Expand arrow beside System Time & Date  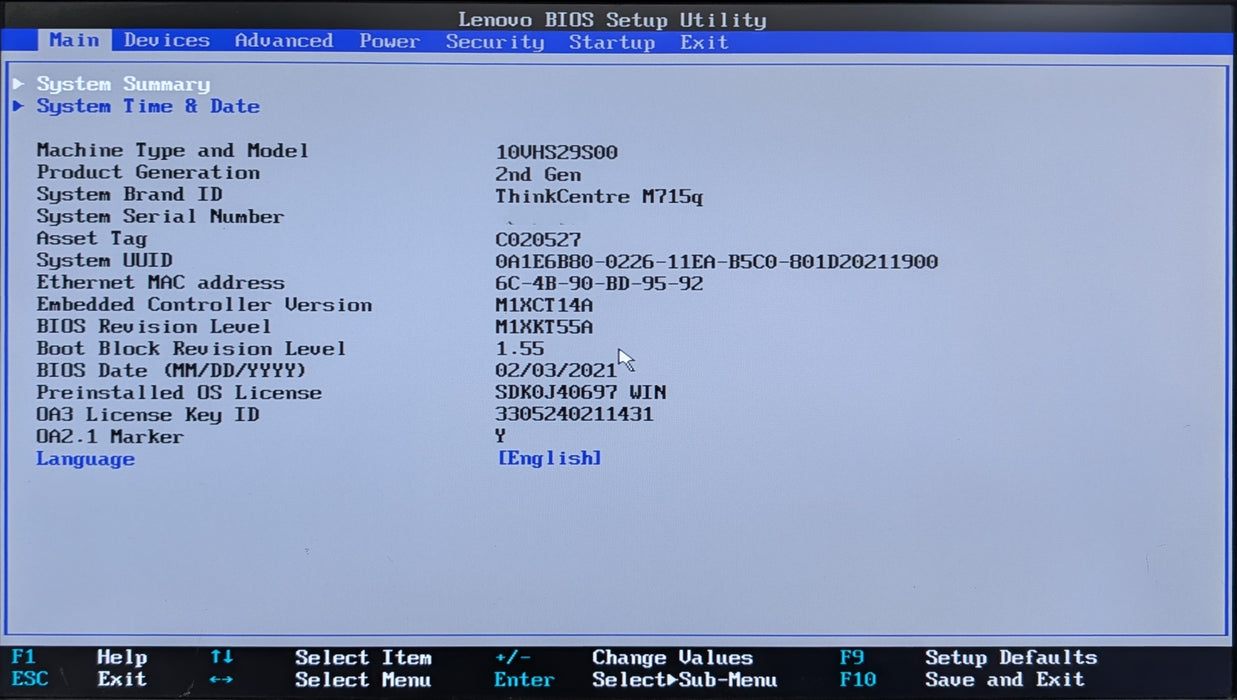[x=19, y=106]
